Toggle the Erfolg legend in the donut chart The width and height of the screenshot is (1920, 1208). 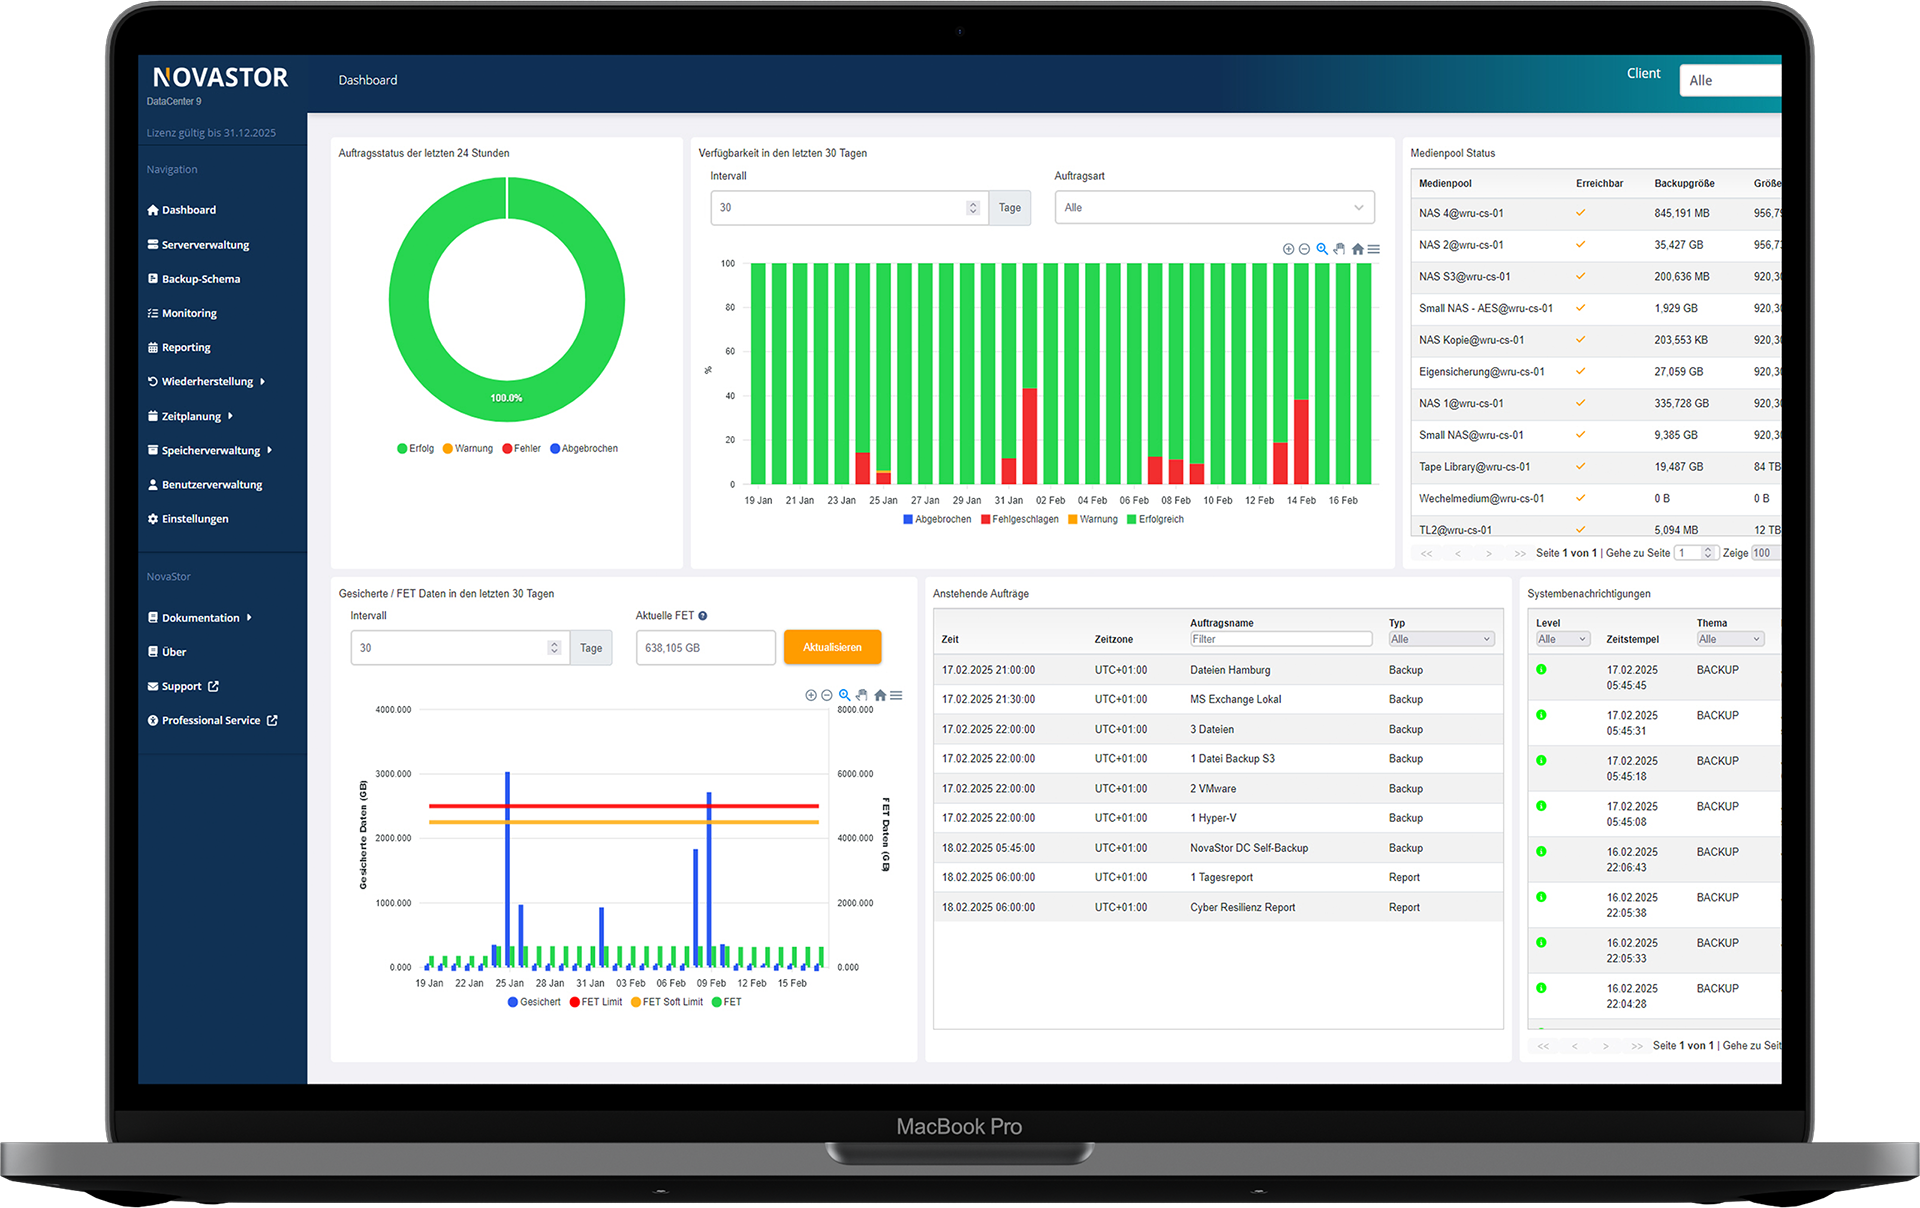pos(416,448)
